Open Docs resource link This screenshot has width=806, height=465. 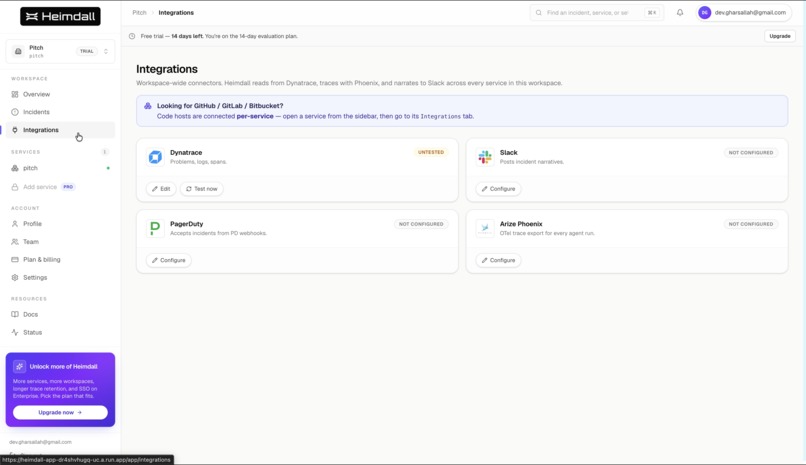[x=60, y=314]
